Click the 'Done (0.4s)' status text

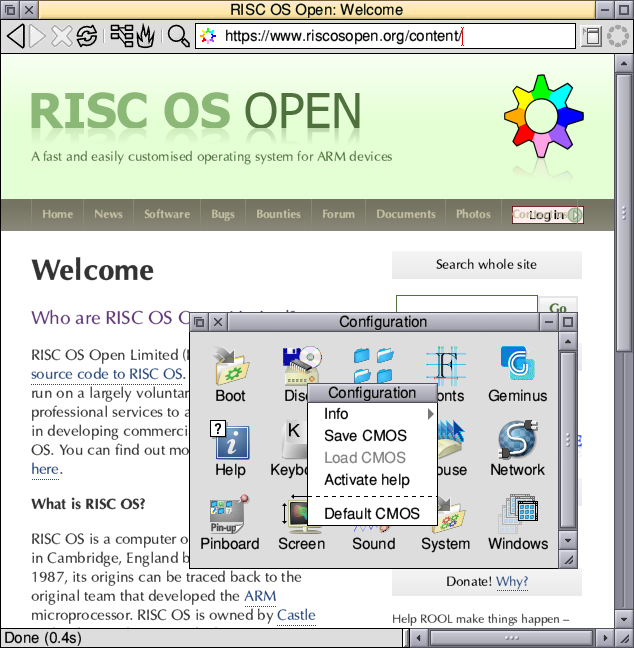[43, 638]
